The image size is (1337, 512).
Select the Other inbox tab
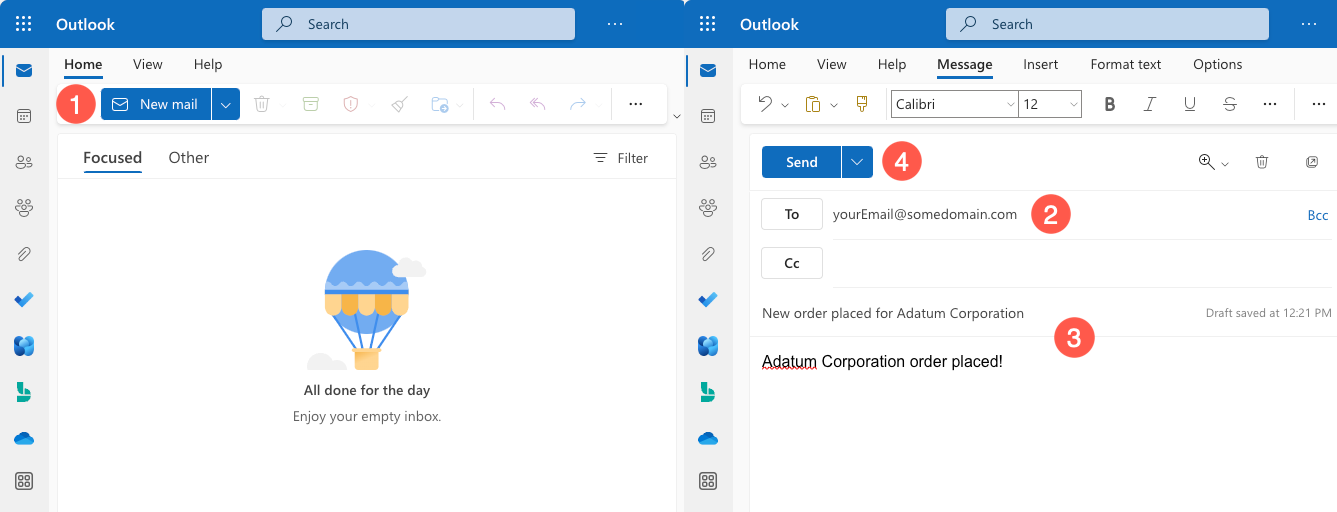point(189,157)
